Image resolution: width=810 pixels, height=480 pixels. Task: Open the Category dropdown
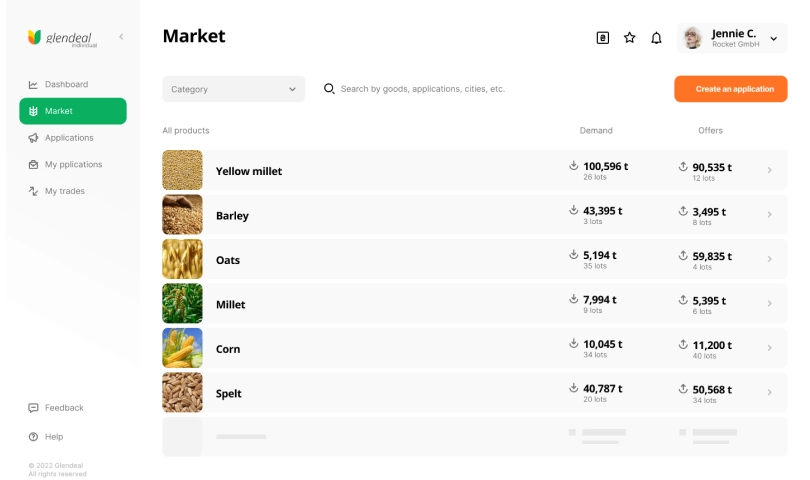pyautogui.click(x=233, y=89)
